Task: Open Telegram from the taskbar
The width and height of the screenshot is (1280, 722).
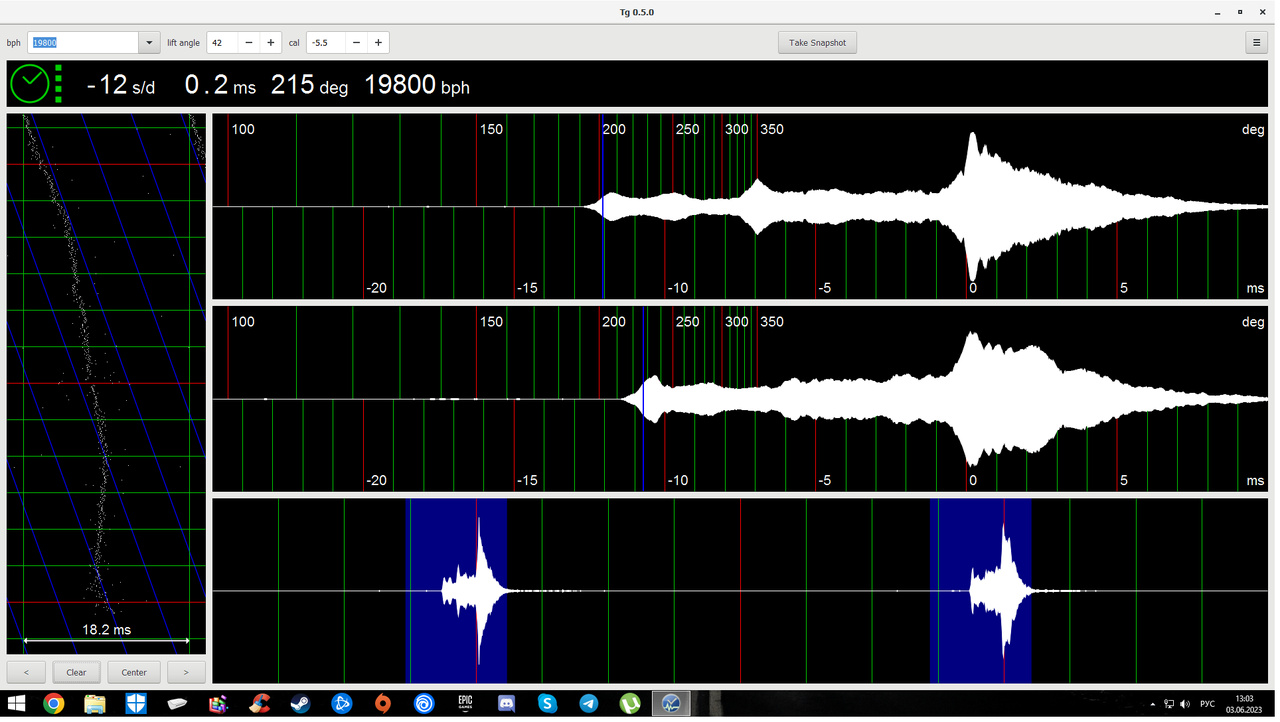Action: (589, 704)
